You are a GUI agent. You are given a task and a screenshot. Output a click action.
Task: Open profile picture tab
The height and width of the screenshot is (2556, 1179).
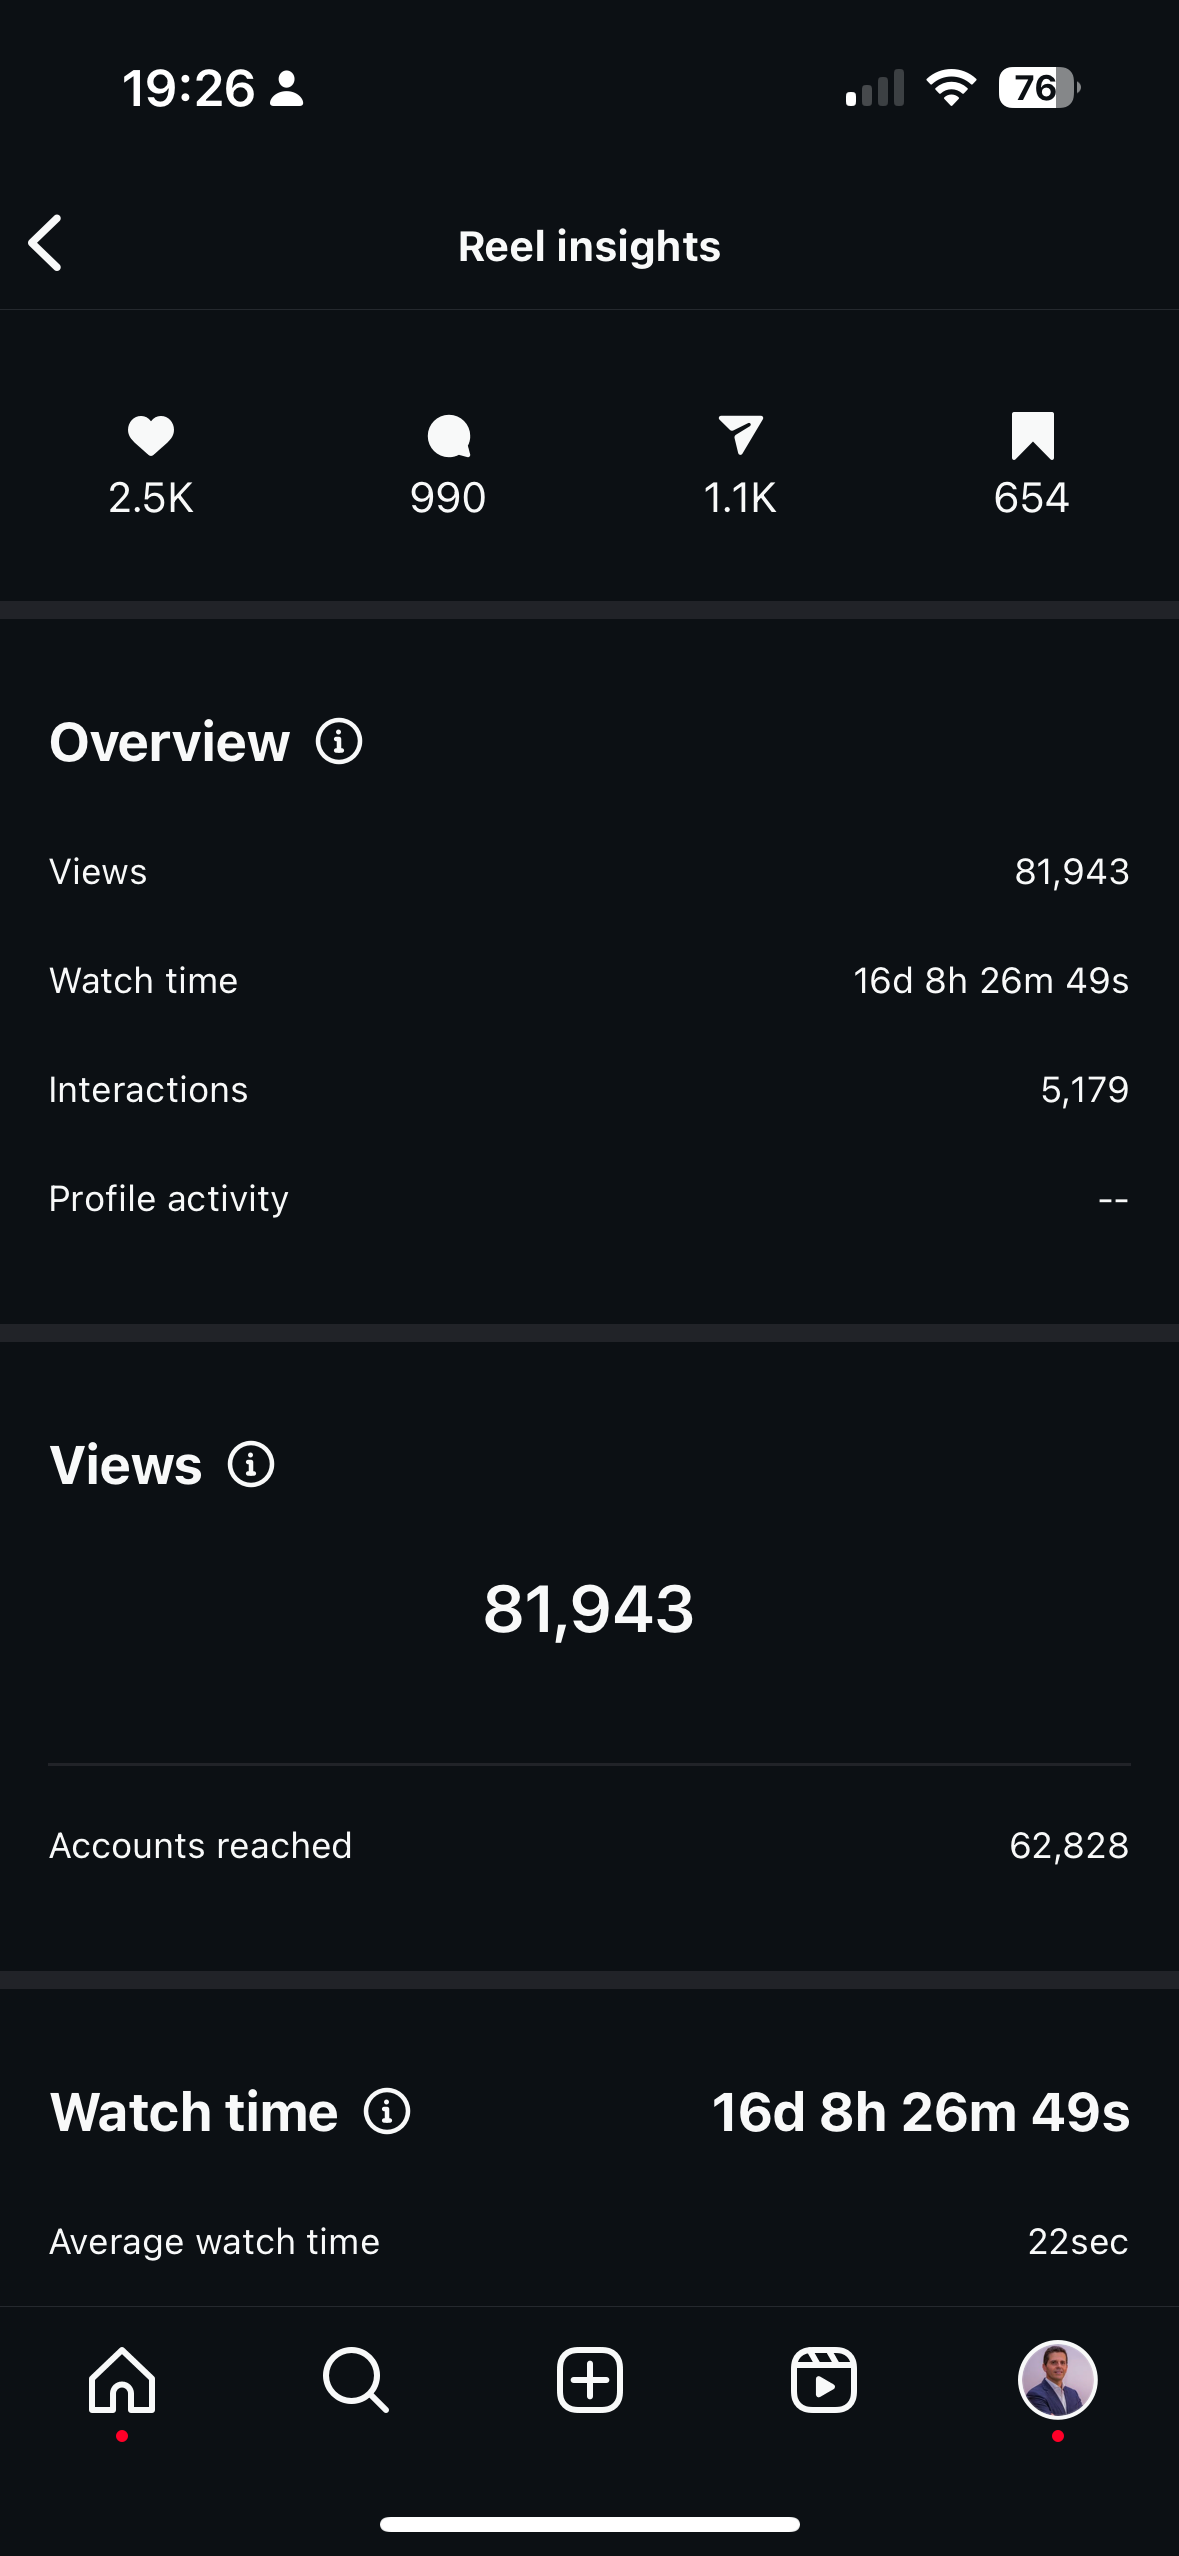[x=1058, y=2381]
